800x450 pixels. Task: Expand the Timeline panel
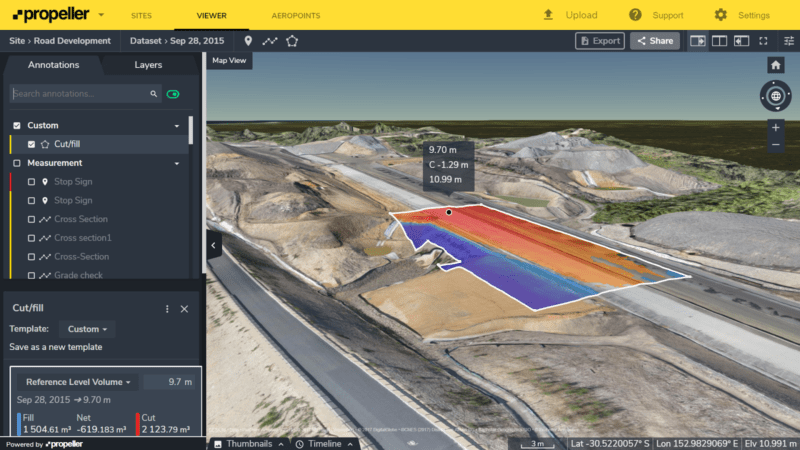[x=324, y=444]
